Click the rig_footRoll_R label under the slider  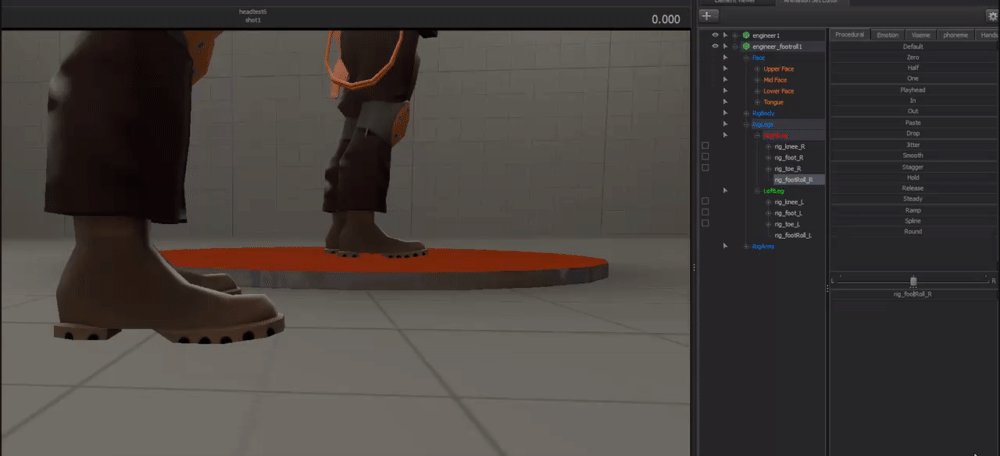pyautogui.click(x=913, y=295)
